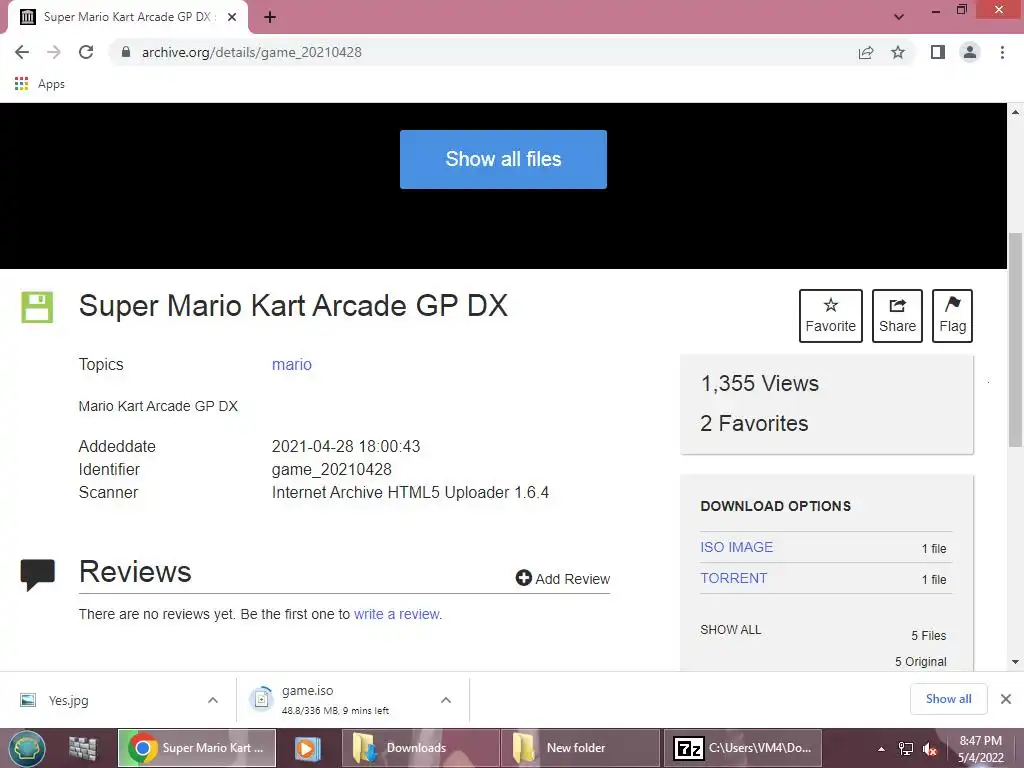This screenshot has height=768, width=1024.
Task: Switch to Chrome taskbar button
Action: (x=197, y=748)
